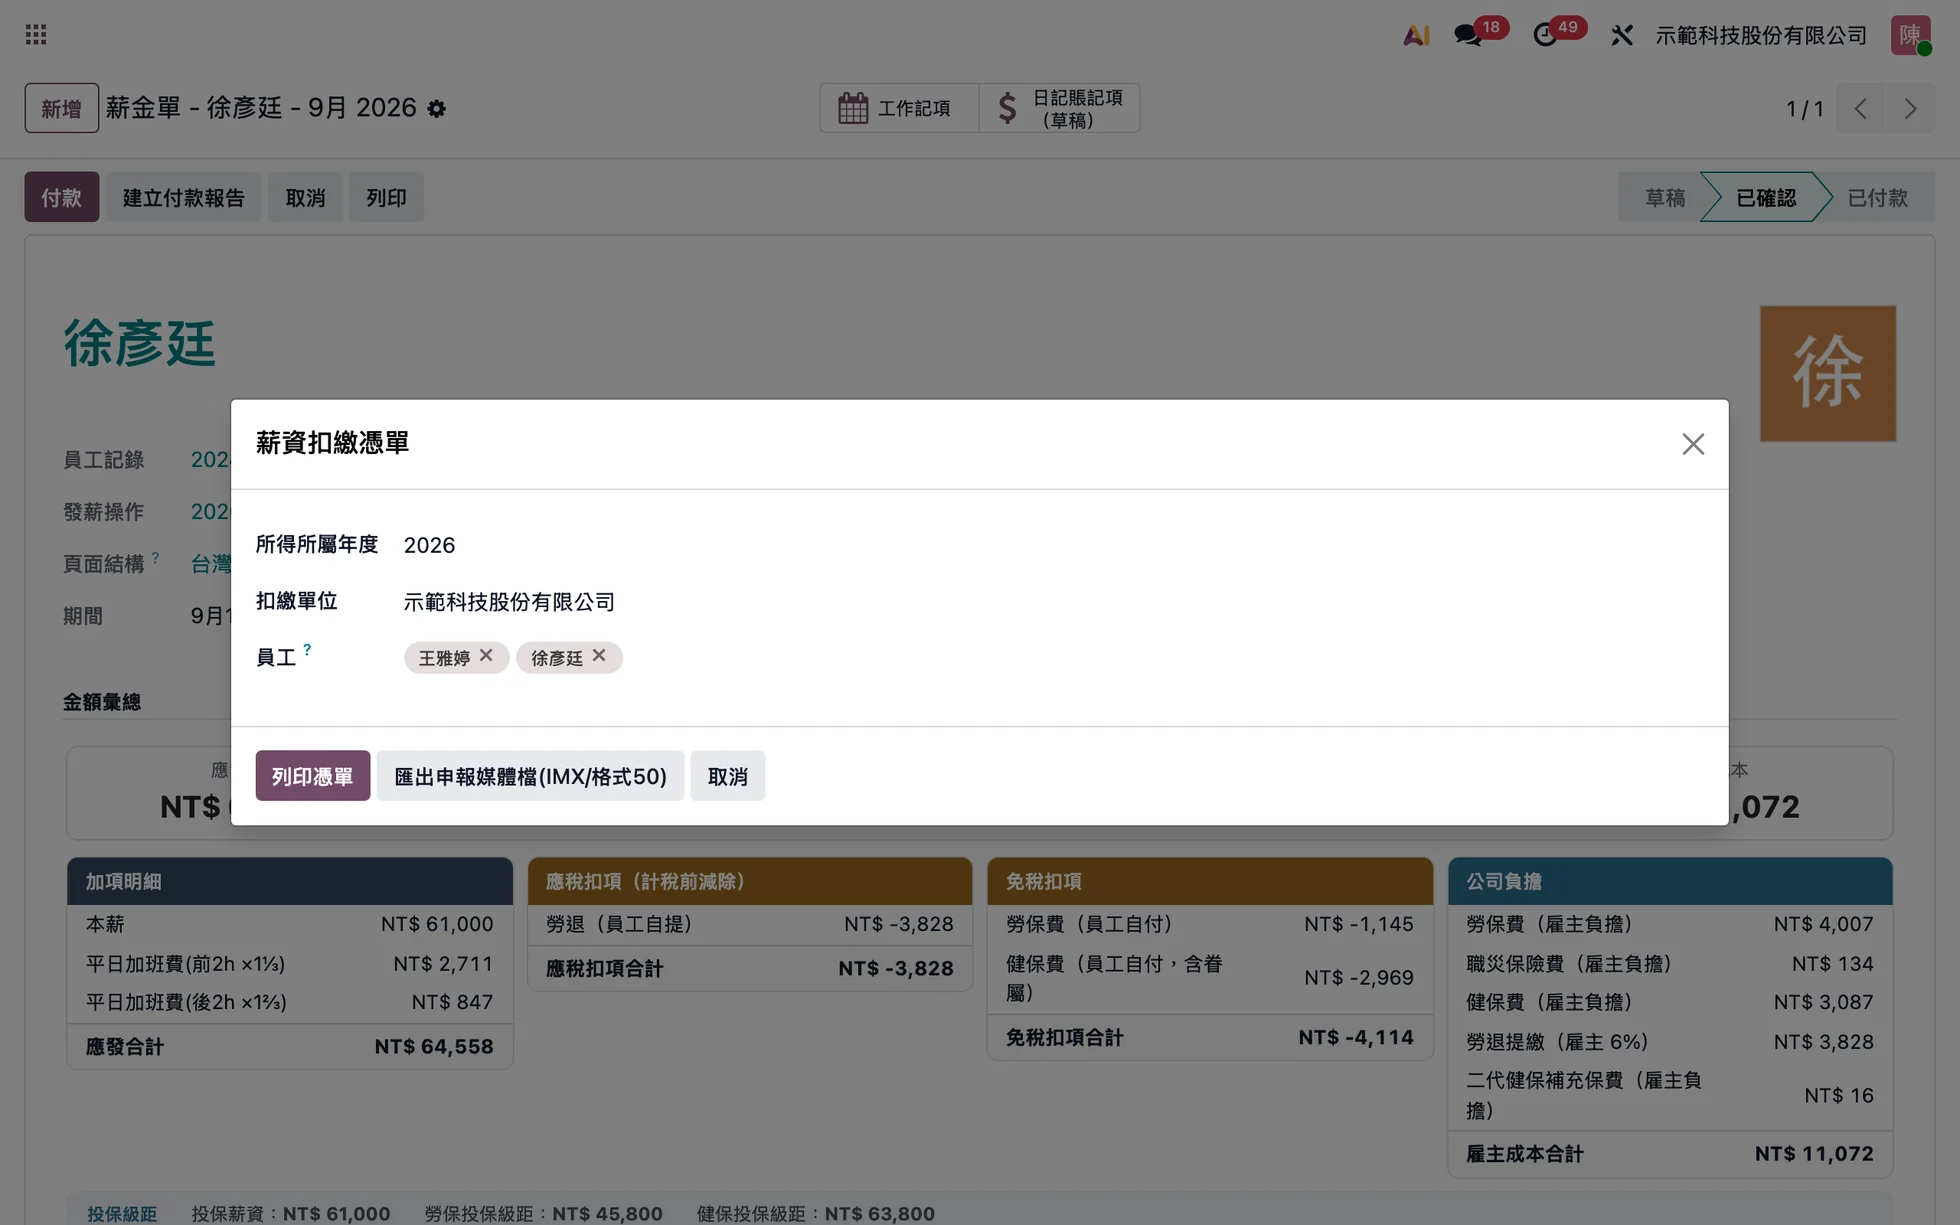Screen dimensions: 1960x1225
Task: Click 勞退（員工自提）row
Action: (749, 924)
